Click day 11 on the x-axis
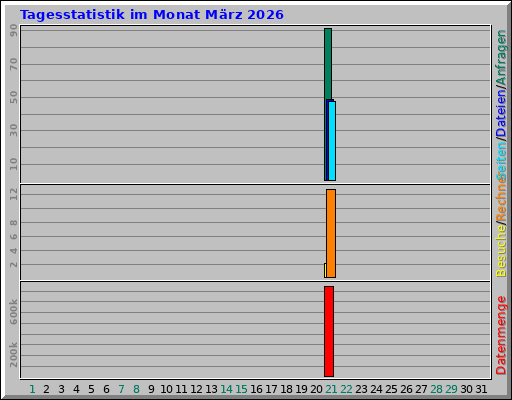The height and width of the screenshot is (400, 512). pyautogui.click(x=181, y=389)
